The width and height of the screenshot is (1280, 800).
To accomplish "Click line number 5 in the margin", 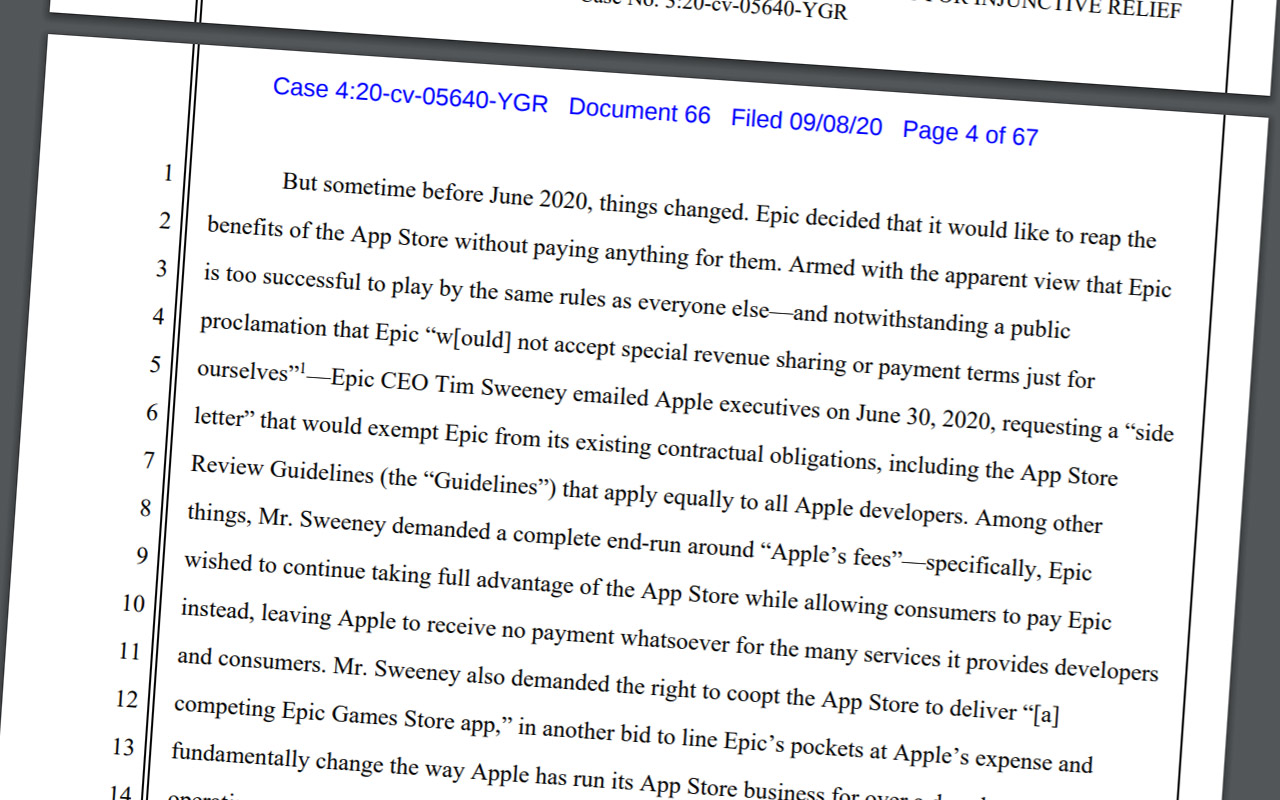I will [x=154, y=364].
